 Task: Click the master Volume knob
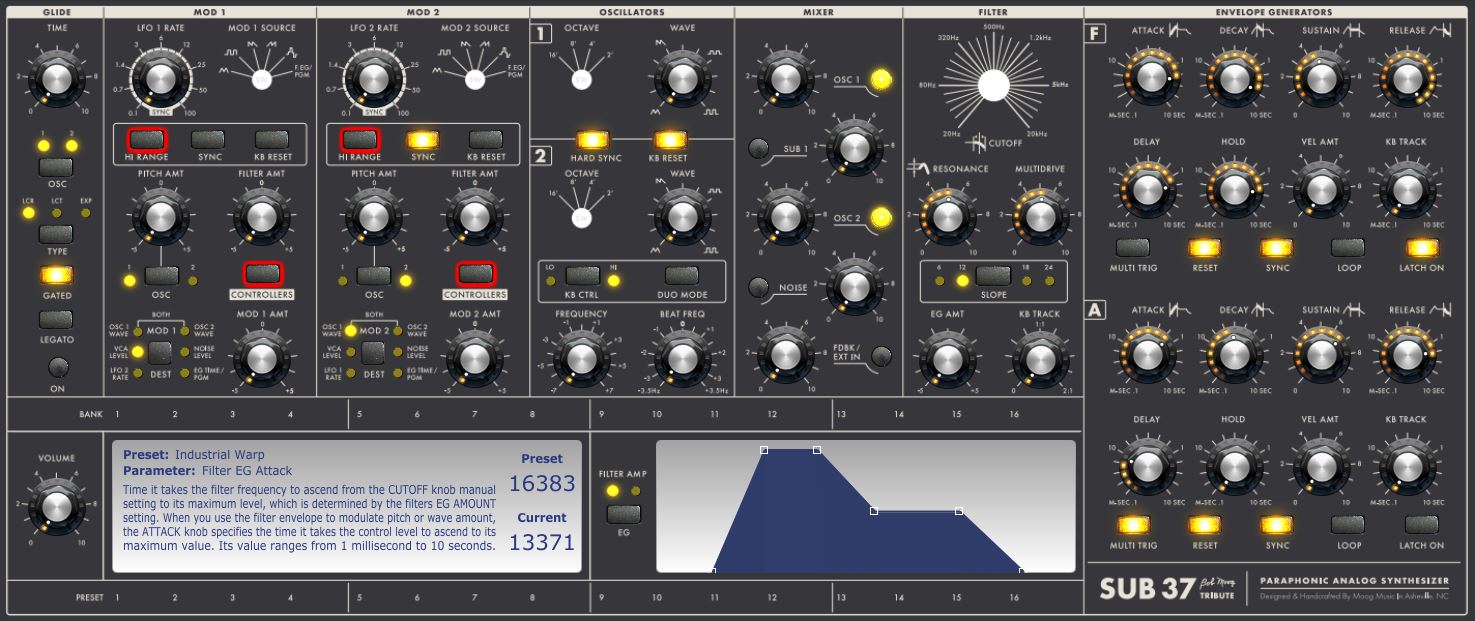click(x=55, y=503)
